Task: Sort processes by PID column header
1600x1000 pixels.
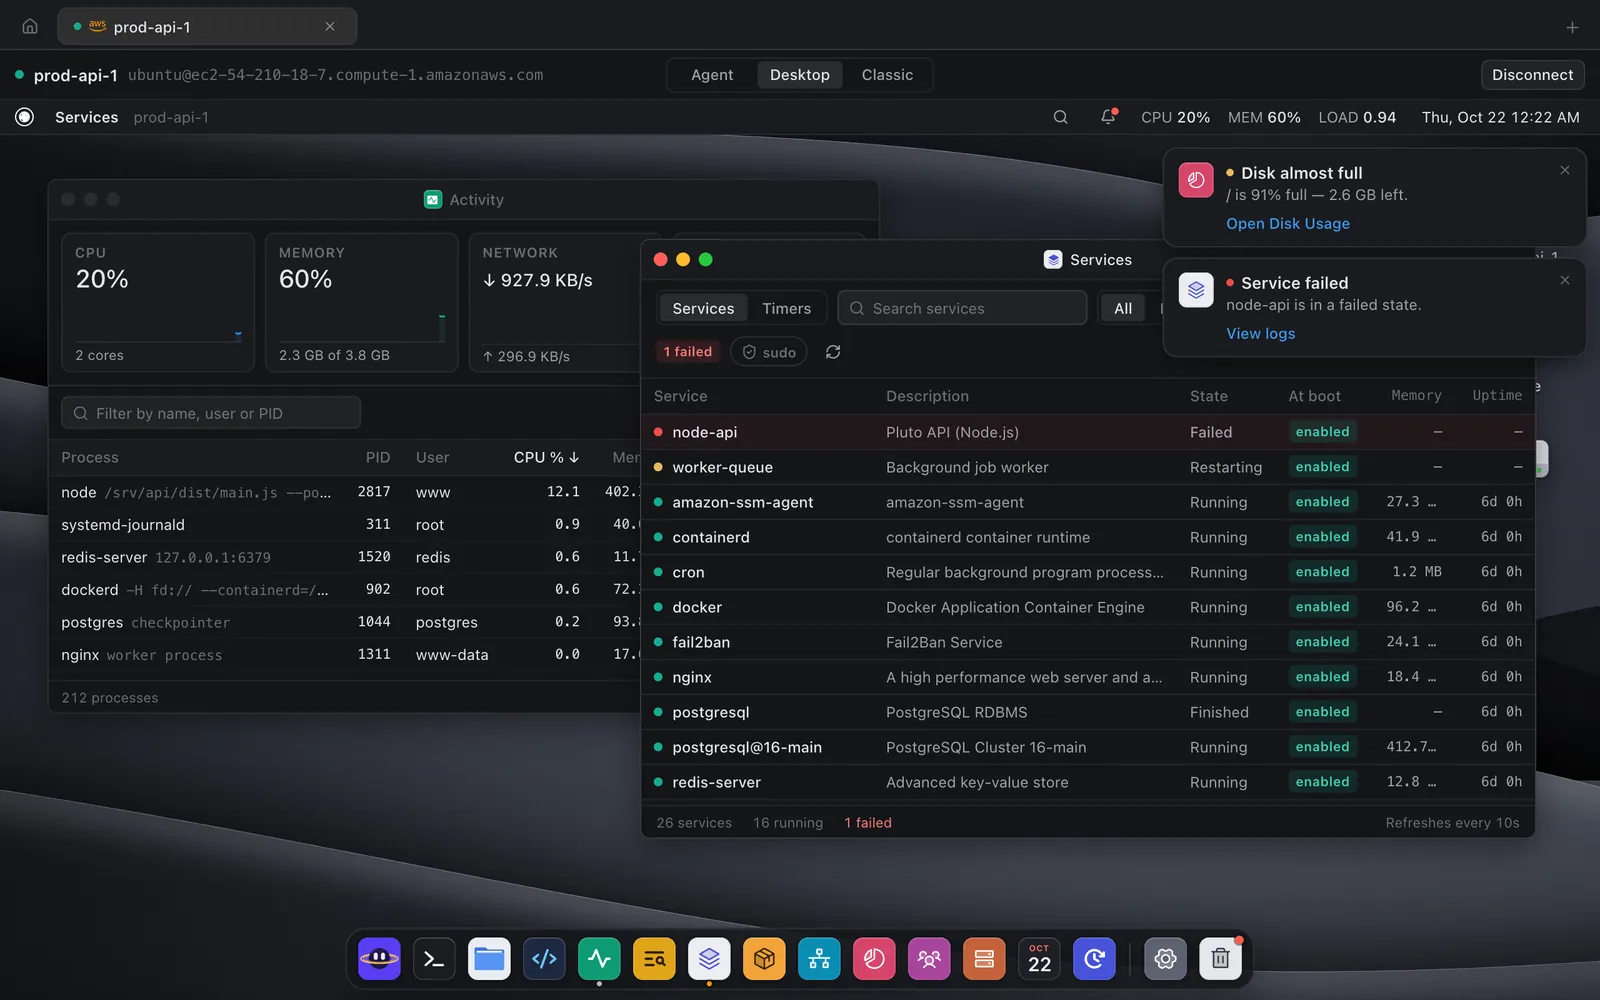Action: (x=378, y=457)
